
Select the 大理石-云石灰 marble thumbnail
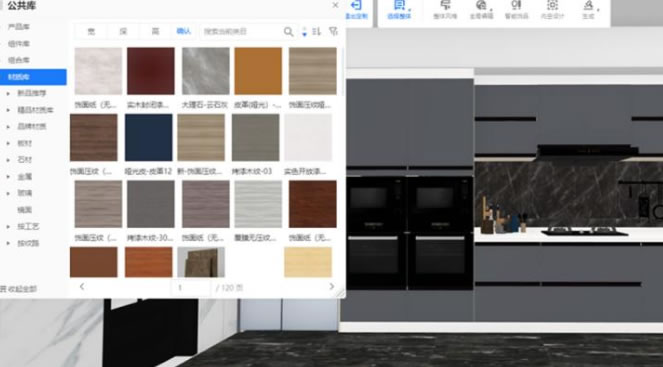[206, 71]
